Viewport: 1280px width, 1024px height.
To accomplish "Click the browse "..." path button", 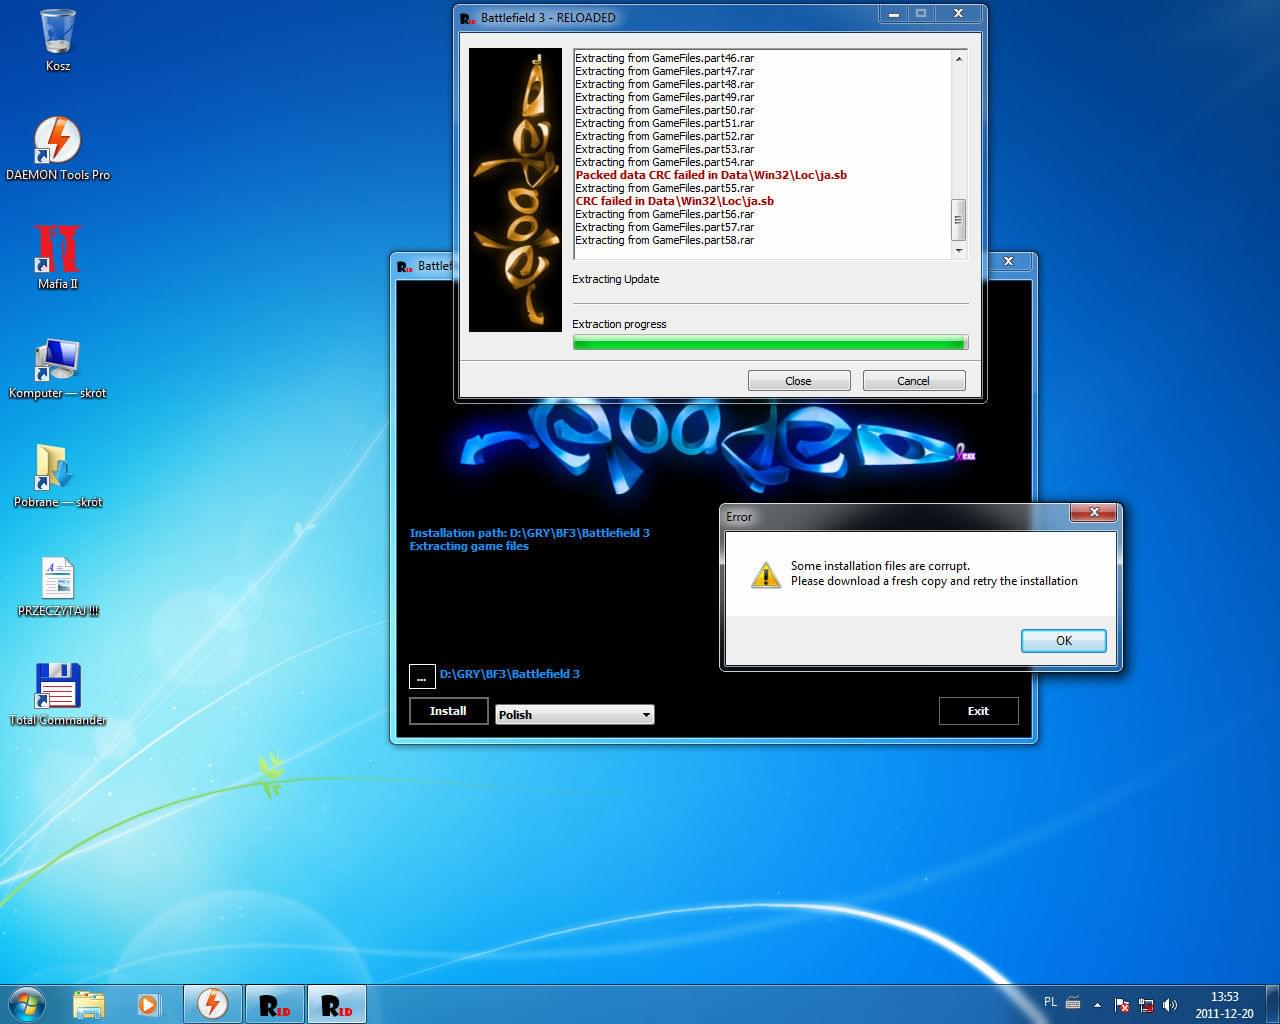I will tap(422, 677).
